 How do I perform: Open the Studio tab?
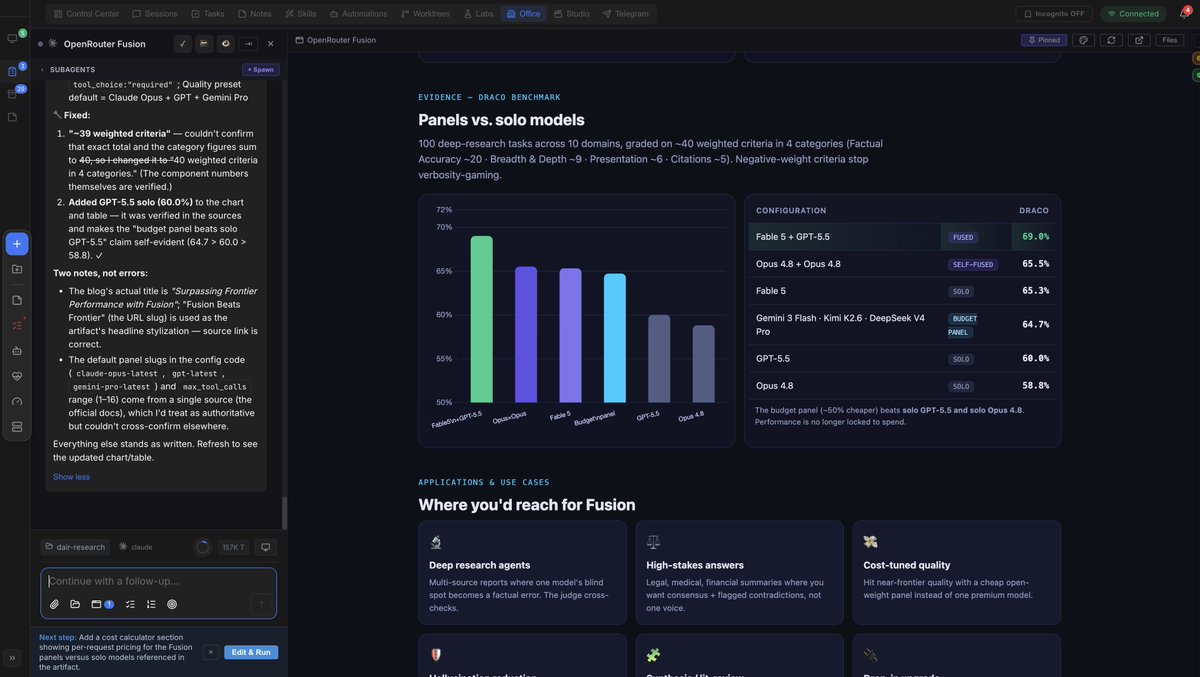[571, 14]
